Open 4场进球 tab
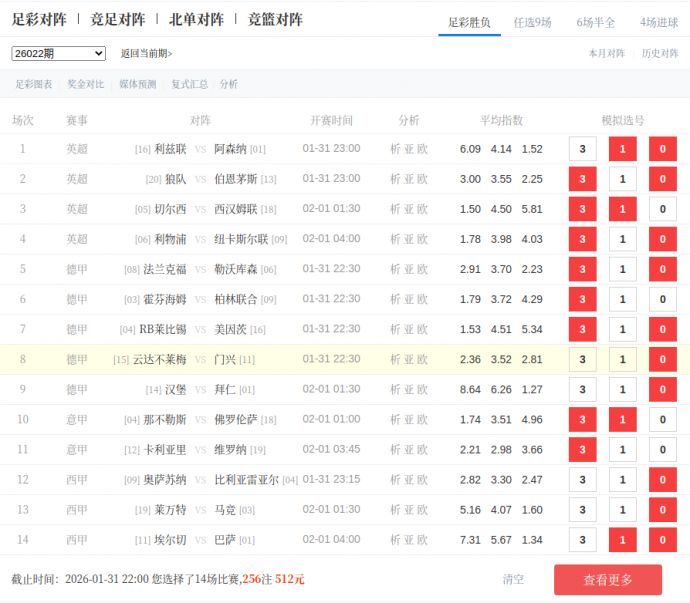The width and height of the screenshot is (690, 603). tap(659, 21)
